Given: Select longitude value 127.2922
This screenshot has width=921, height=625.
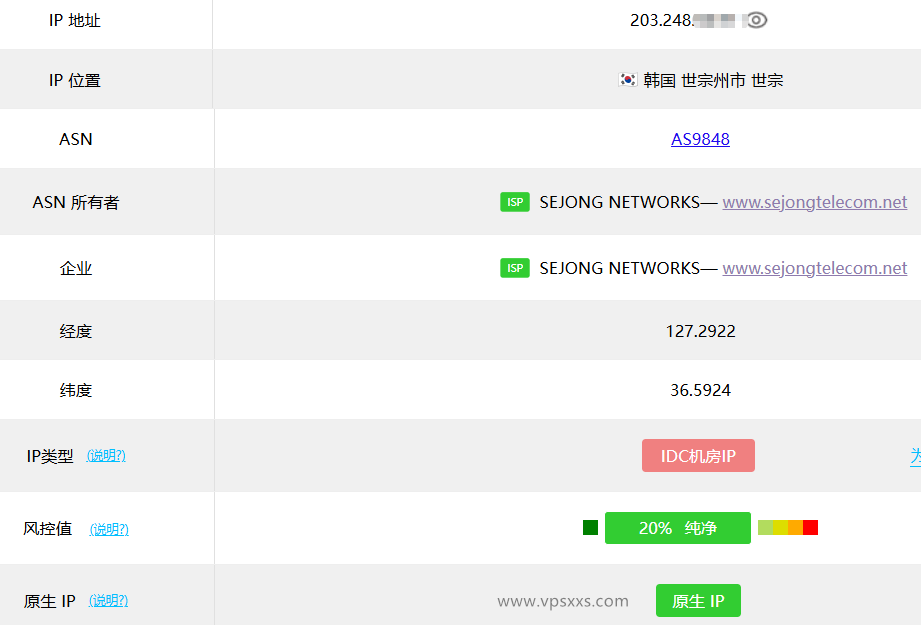Looking at the screenshot, I should click(x=700, y=331).
